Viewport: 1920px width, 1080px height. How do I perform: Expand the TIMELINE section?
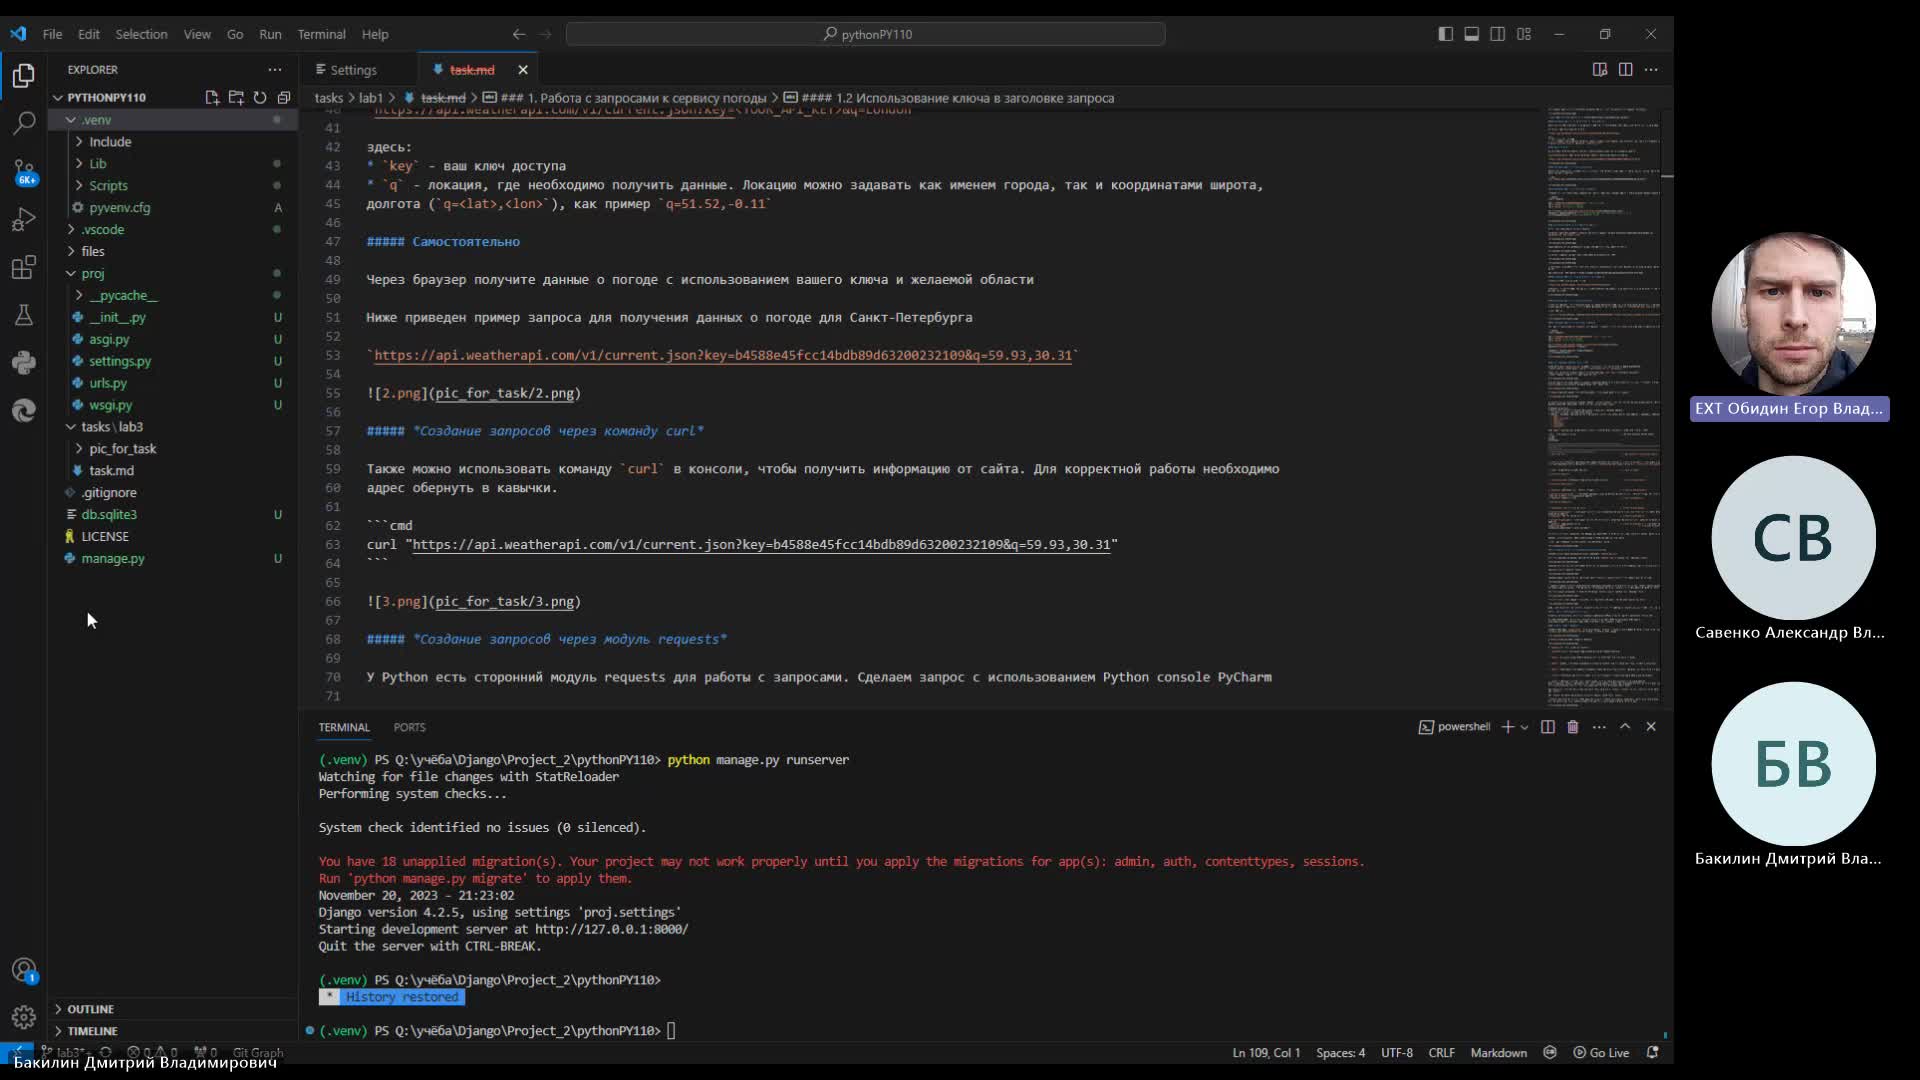(x=173, y=1031)
